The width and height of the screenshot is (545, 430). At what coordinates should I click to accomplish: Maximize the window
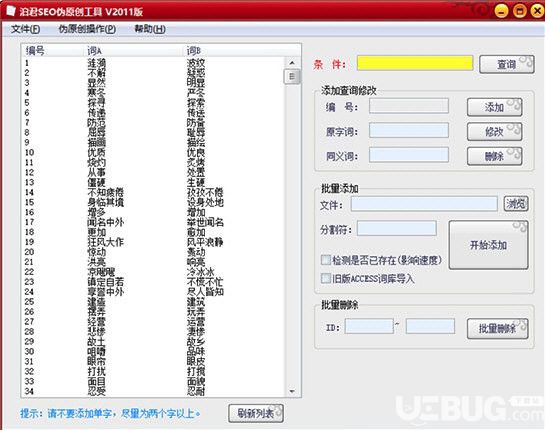(x=520, y=11)
